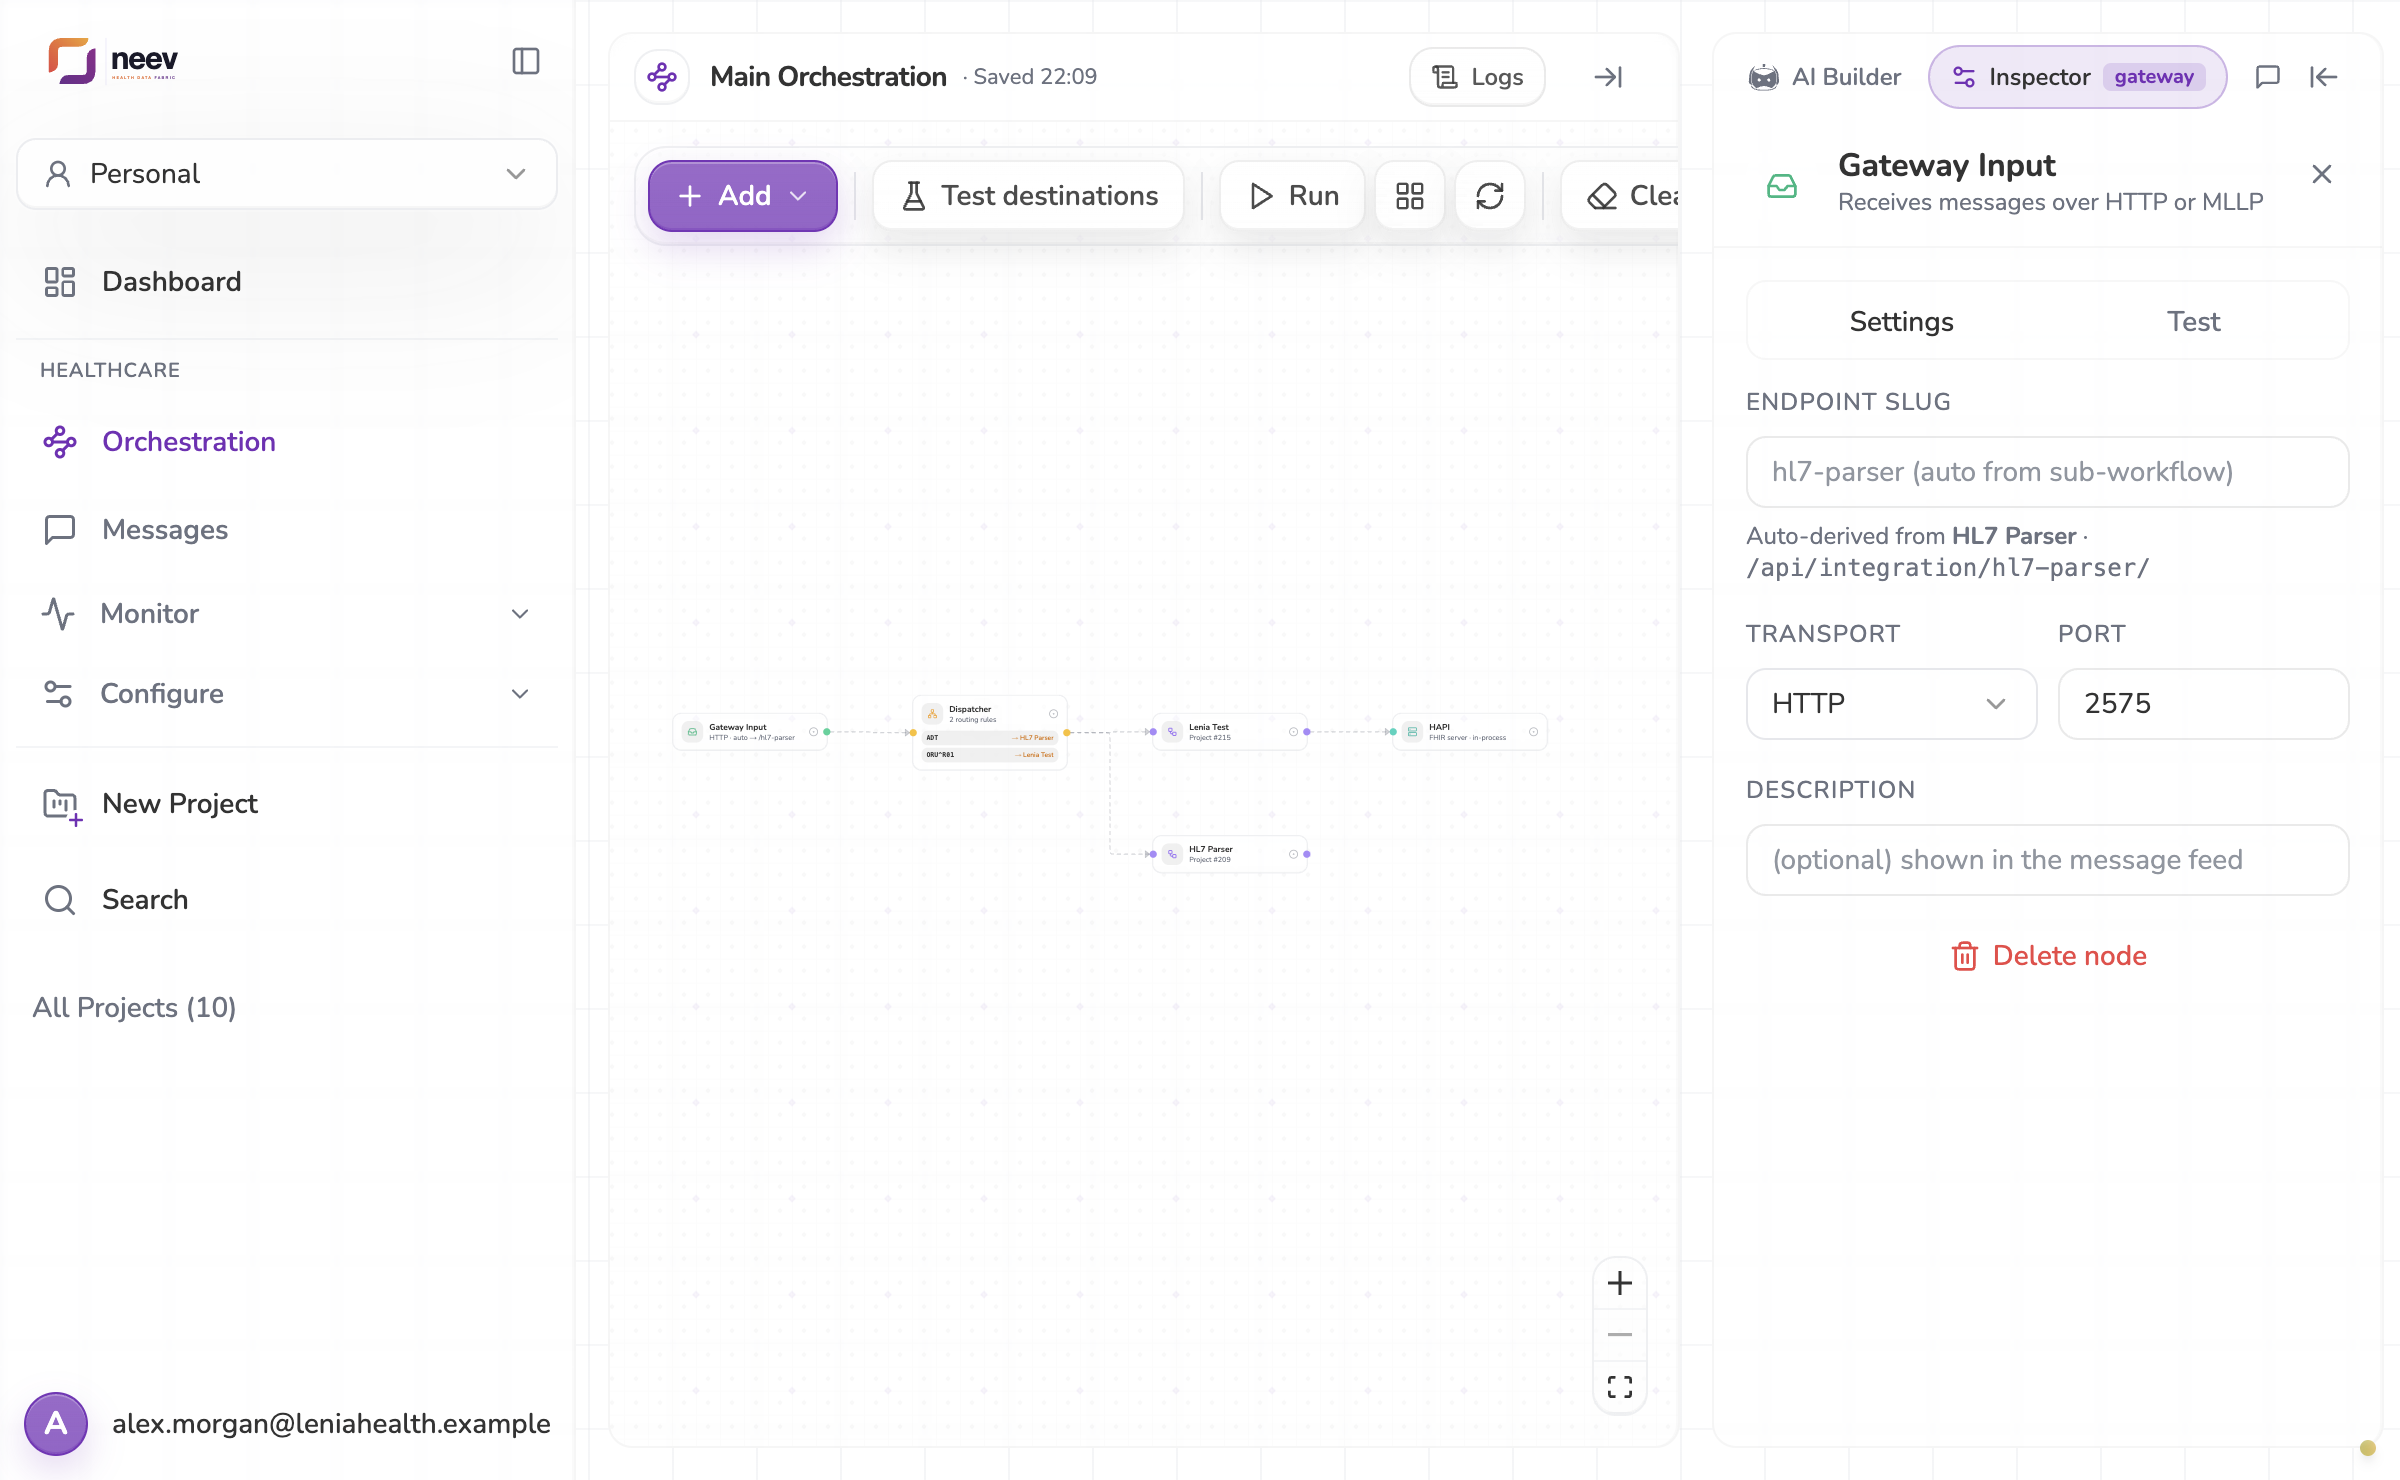Screen dimensions: 2400x1480
Task: Open Search from the sidebar
Action: (287, 900)
